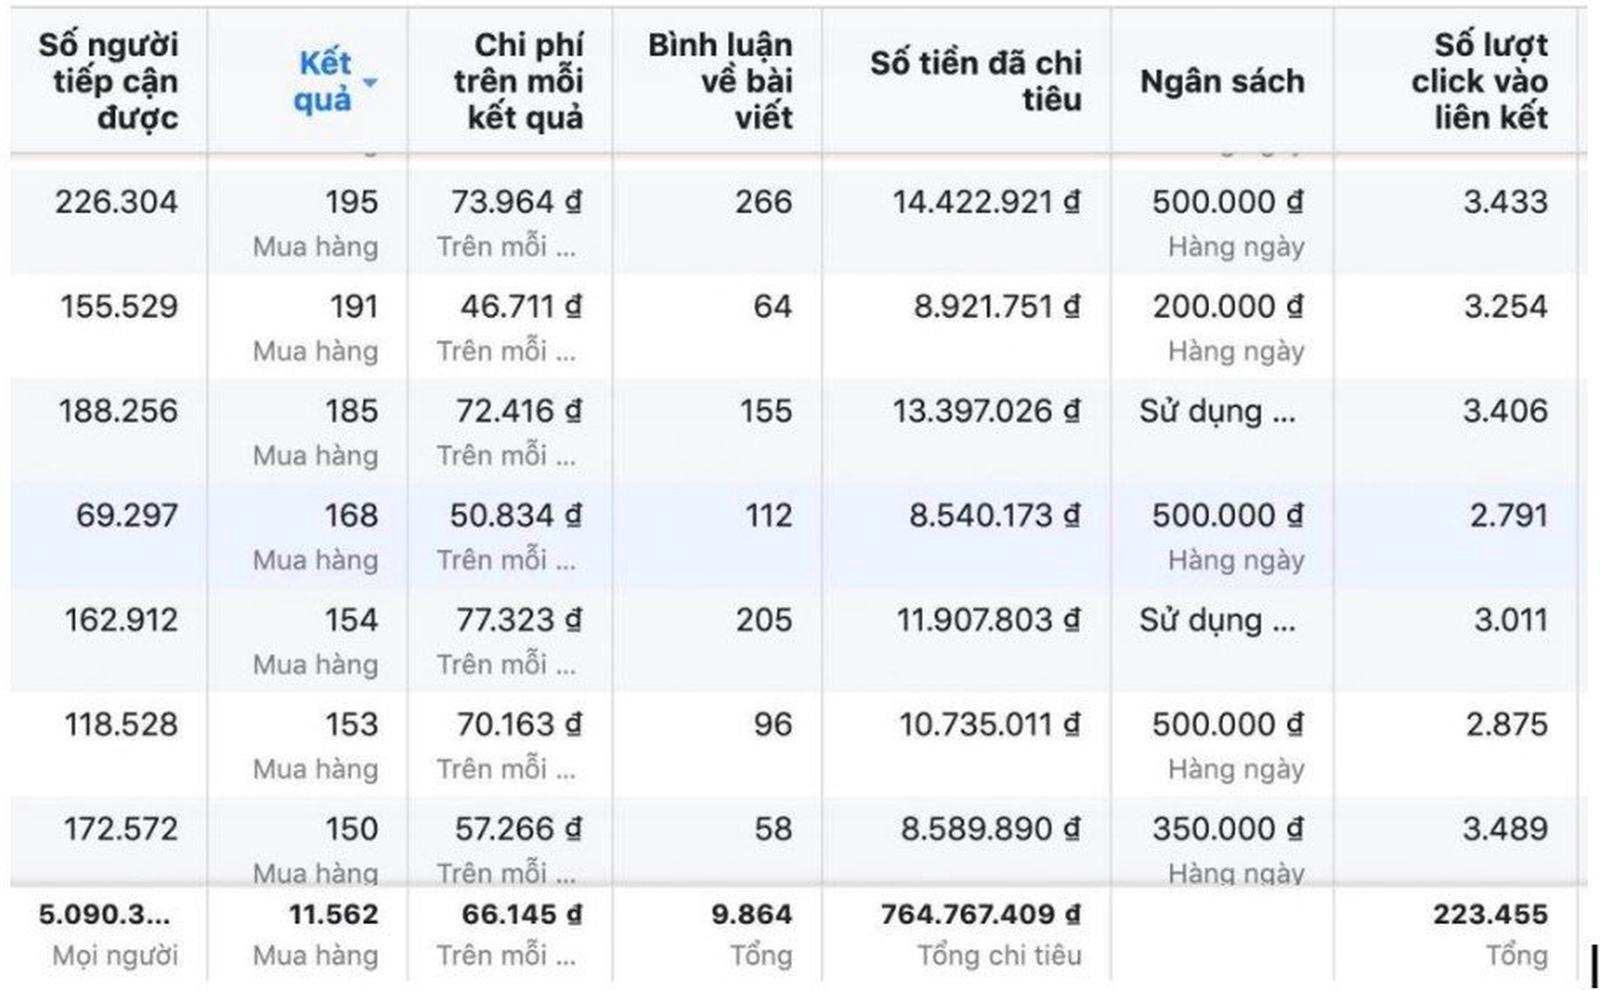This screenshot has height=990, width=1600.
Task: Edit the 200.000 đ daily budget
Action: pyautogui.click(x=1227, y=307)
